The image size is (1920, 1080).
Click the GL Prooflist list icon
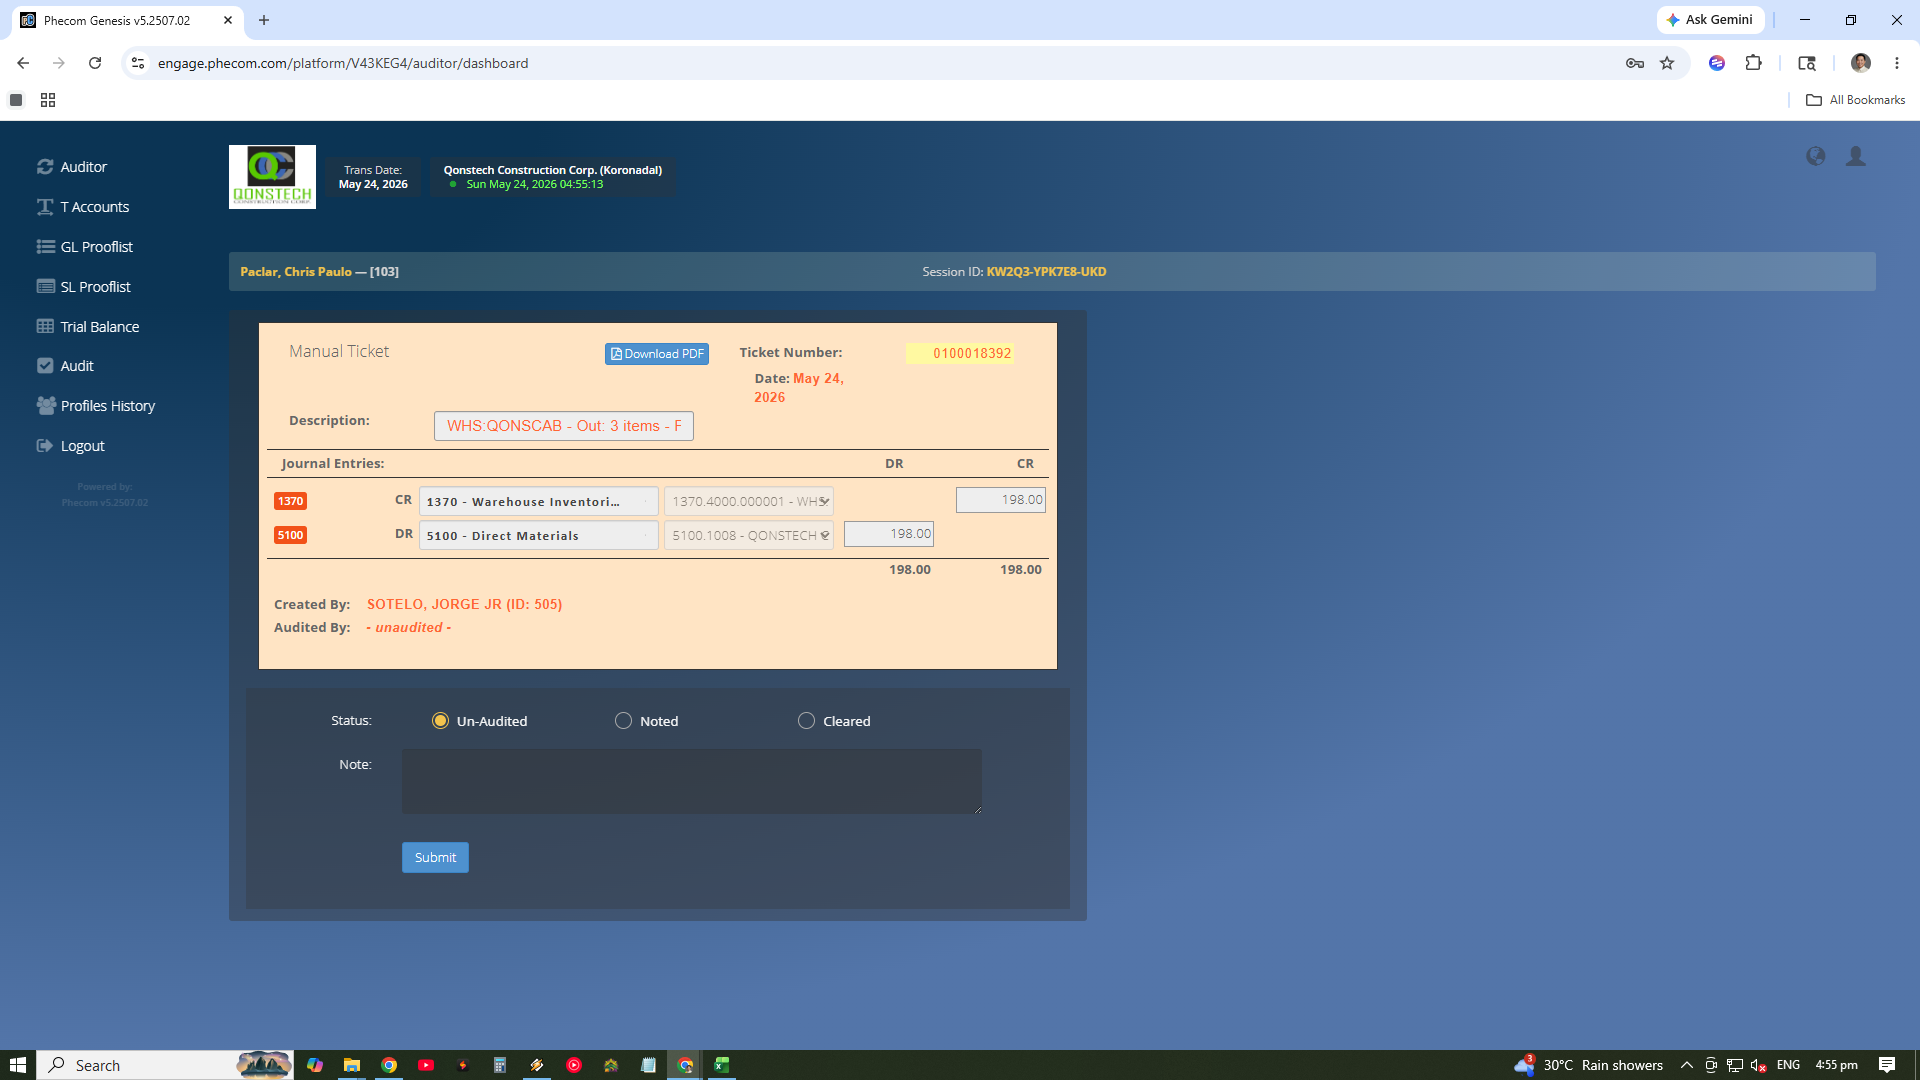[45, 247]
